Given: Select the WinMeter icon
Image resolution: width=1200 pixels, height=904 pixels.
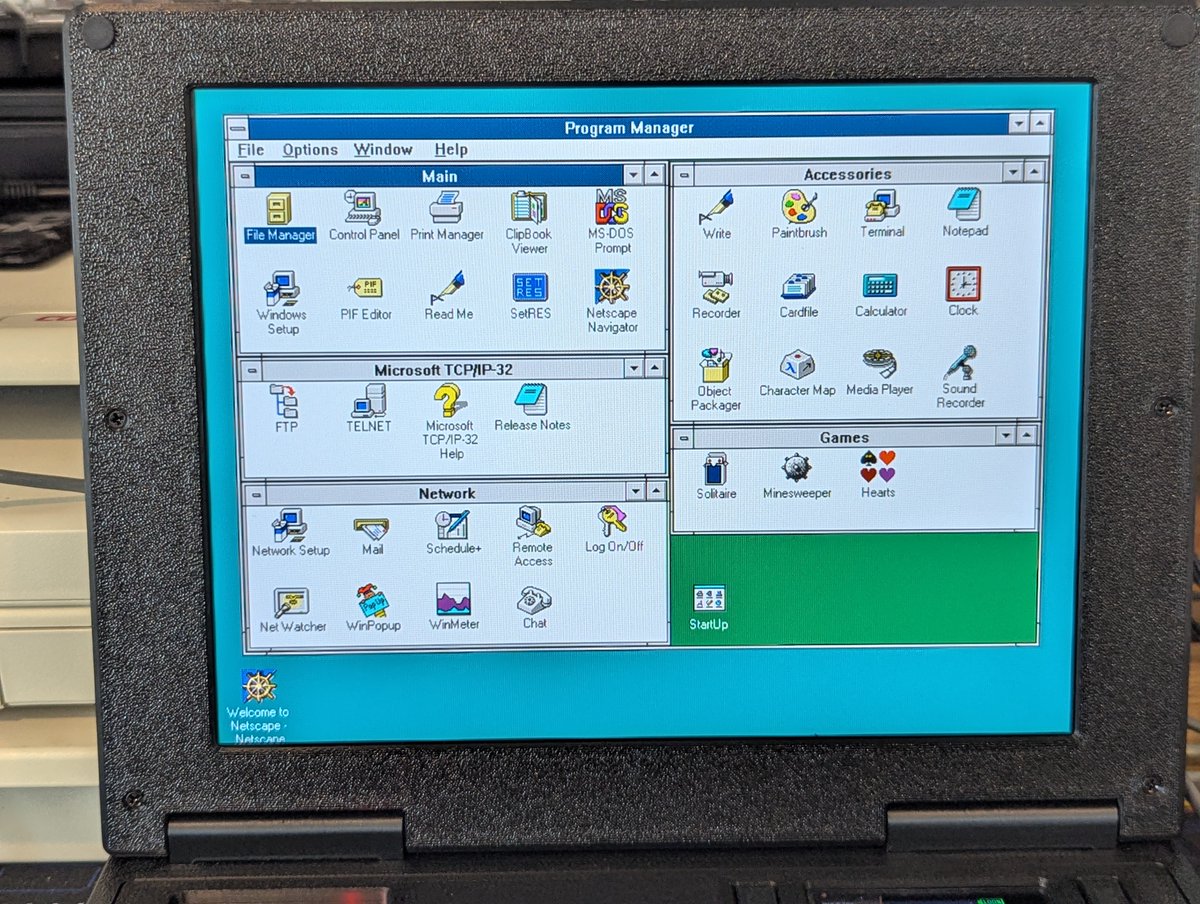Looking at the screenshot, I should point(453,600).
